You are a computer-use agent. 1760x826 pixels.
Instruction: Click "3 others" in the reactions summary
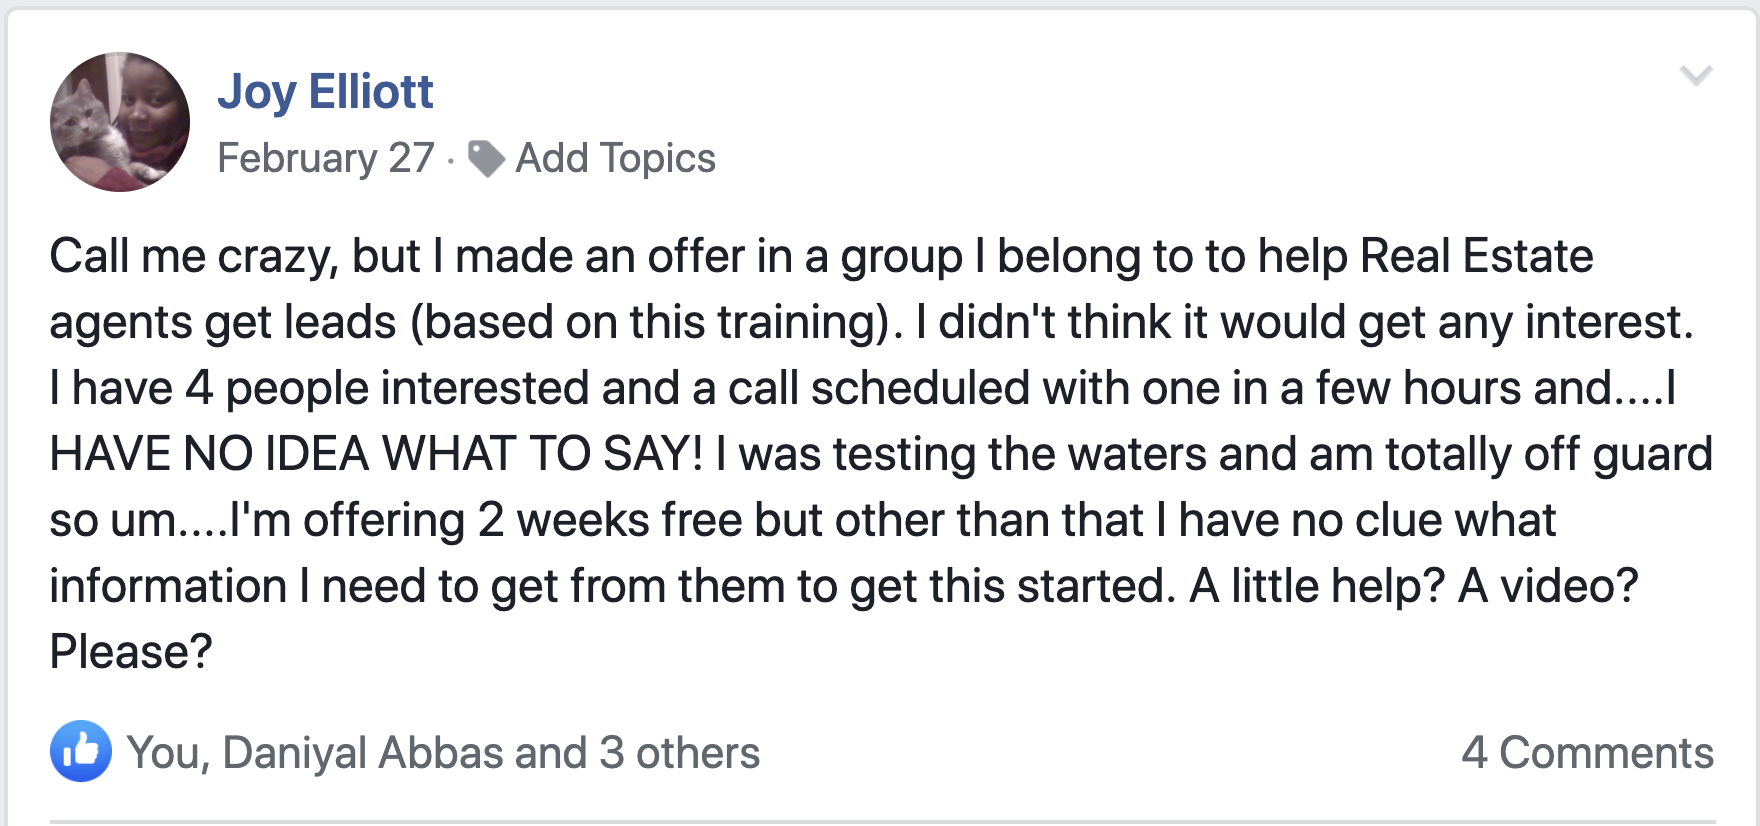(679, 752)
